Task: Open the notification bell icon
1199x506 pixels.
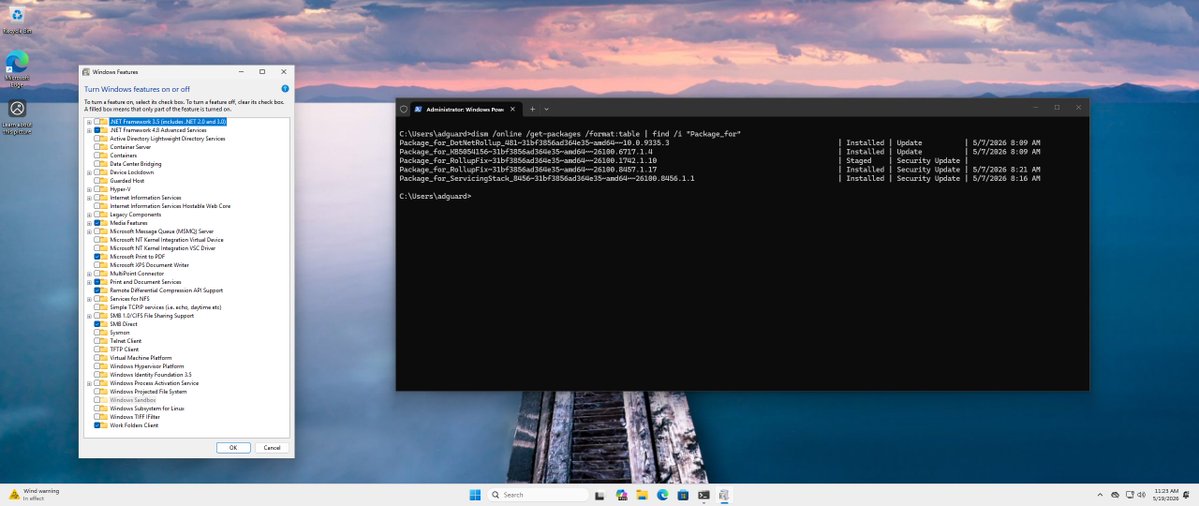Action: [1186, 495]
